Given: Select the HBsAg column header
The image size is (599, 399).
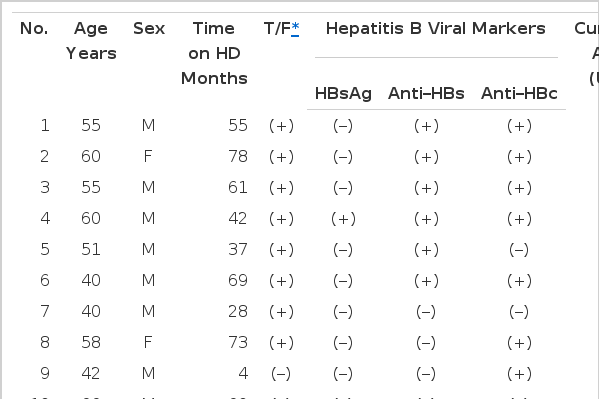Looking at the screenshot, I should [x=343, y=94].
